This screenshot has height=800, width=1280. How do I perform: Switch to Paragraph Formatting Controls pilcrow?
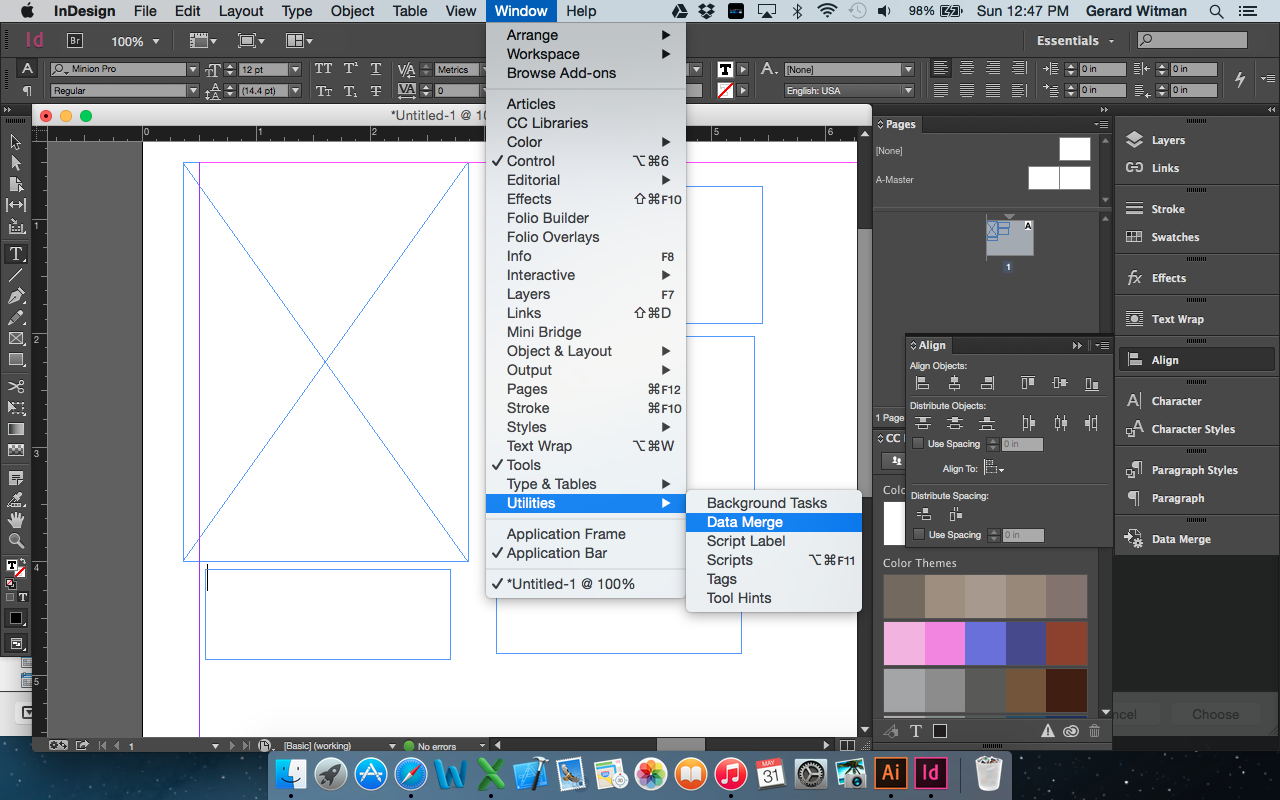click(27, 91)
